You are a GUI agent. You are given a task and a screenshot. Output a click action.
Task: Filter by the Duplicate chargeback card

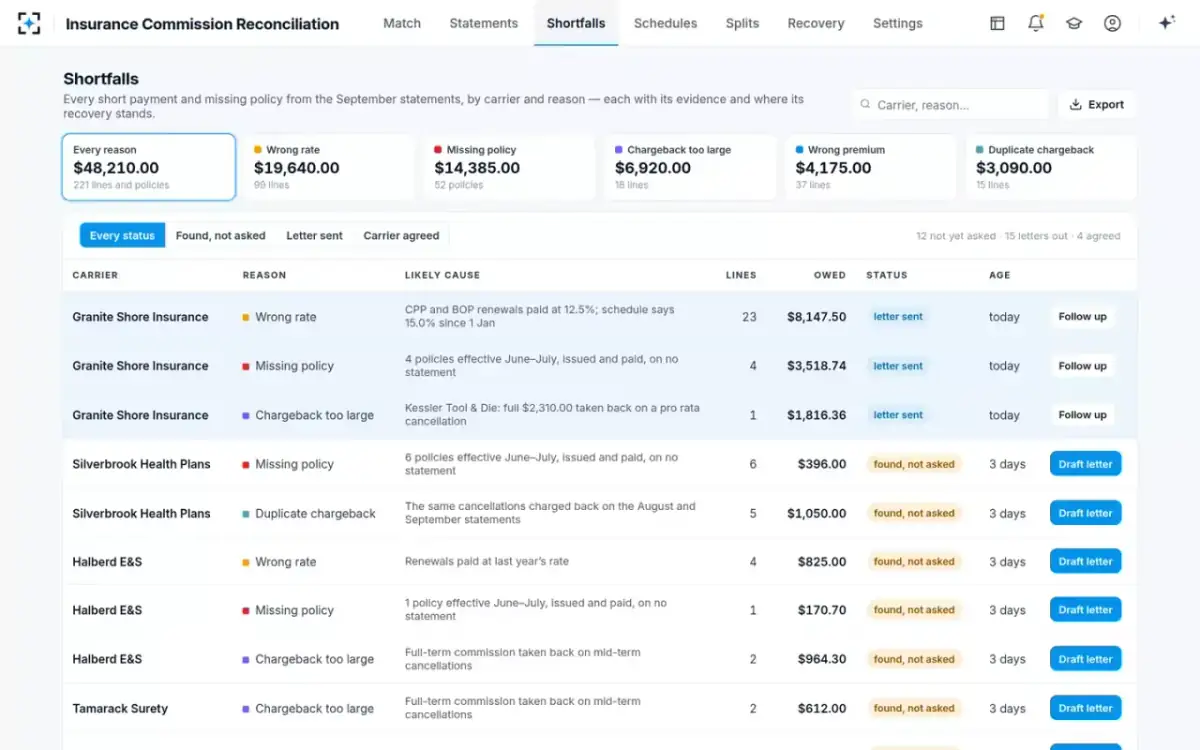1051,167
